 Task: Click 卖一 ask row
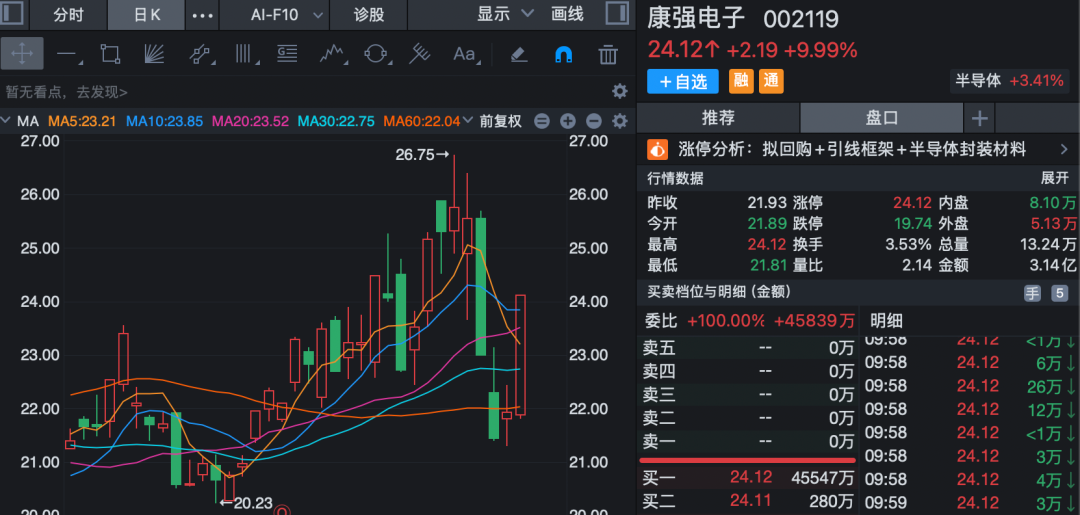point(748,441)
